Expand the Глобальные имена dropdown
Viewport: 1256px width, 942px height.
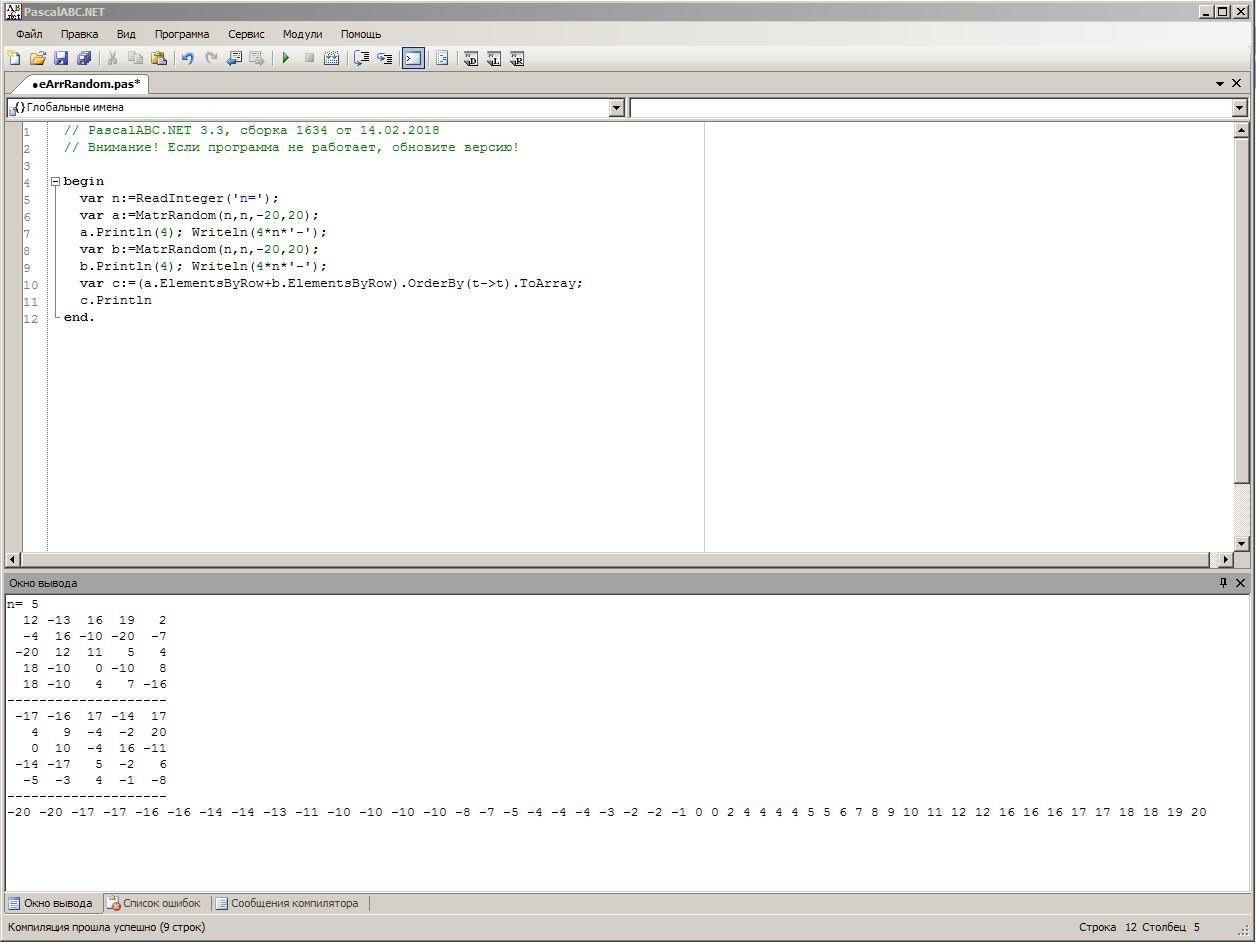616,108
